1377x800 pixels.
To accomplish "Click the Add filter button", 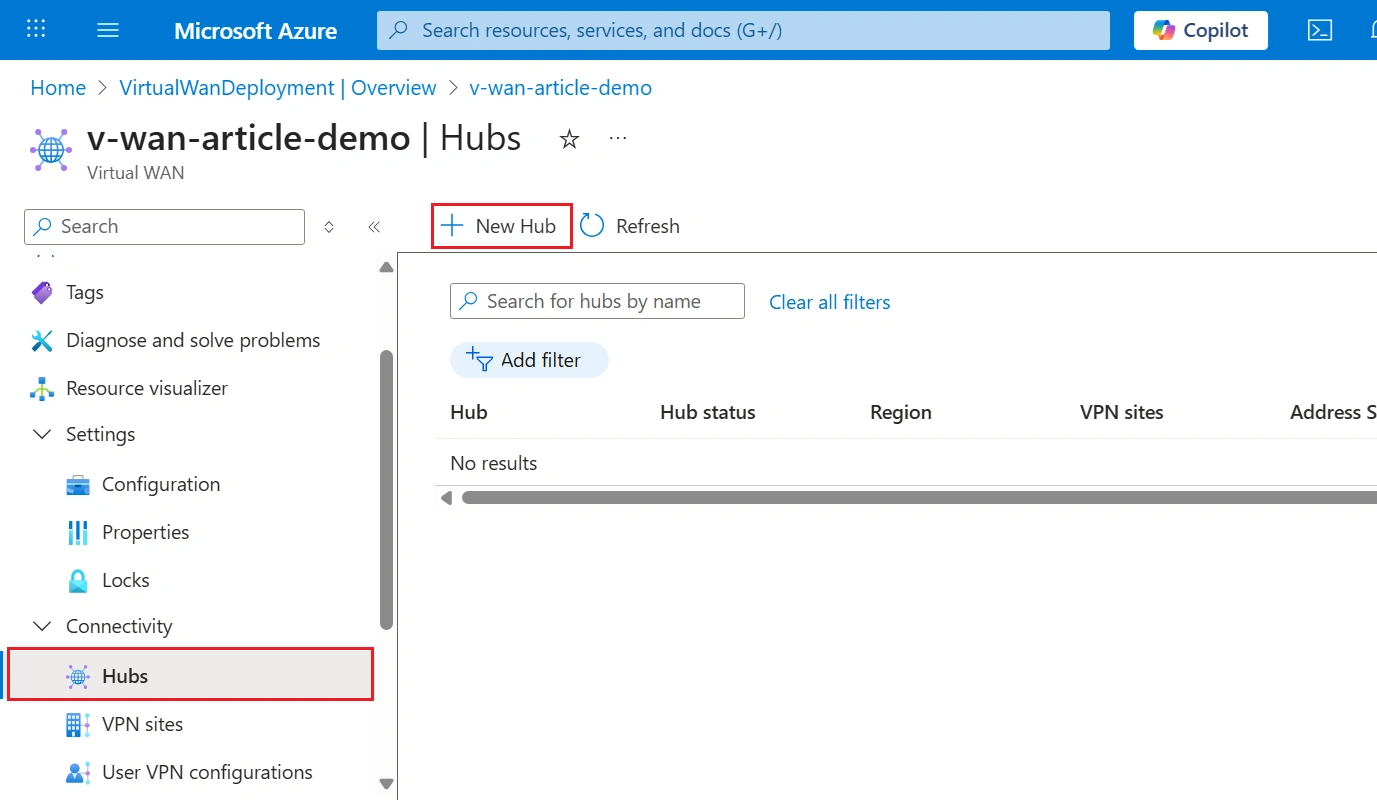I will [x=529, y=360].
